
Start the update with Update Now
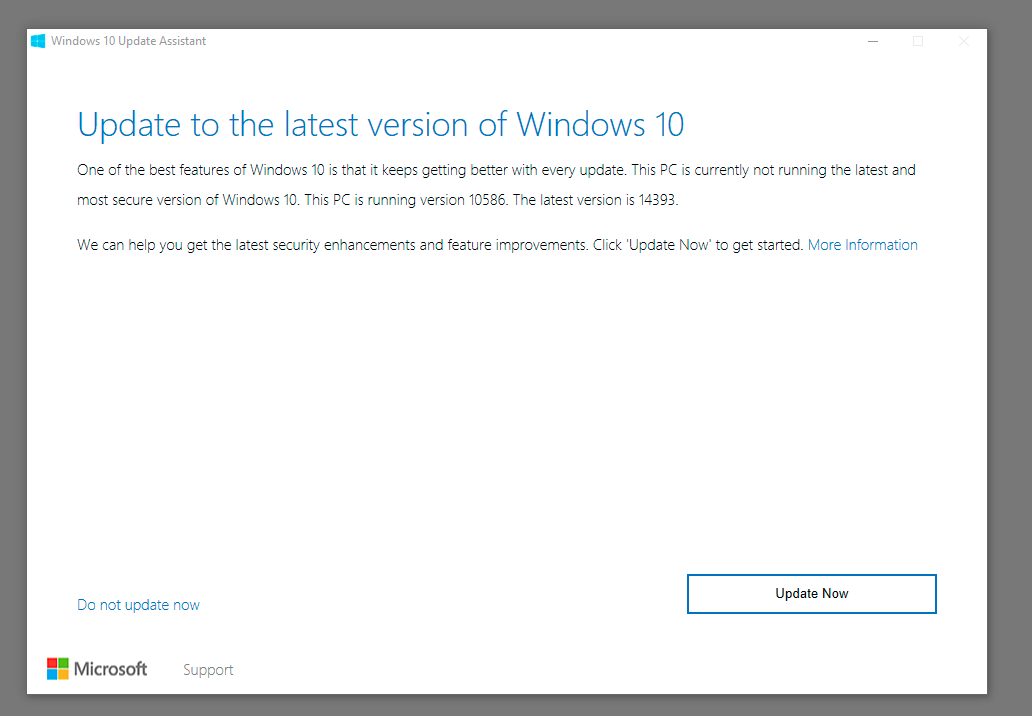811,593
